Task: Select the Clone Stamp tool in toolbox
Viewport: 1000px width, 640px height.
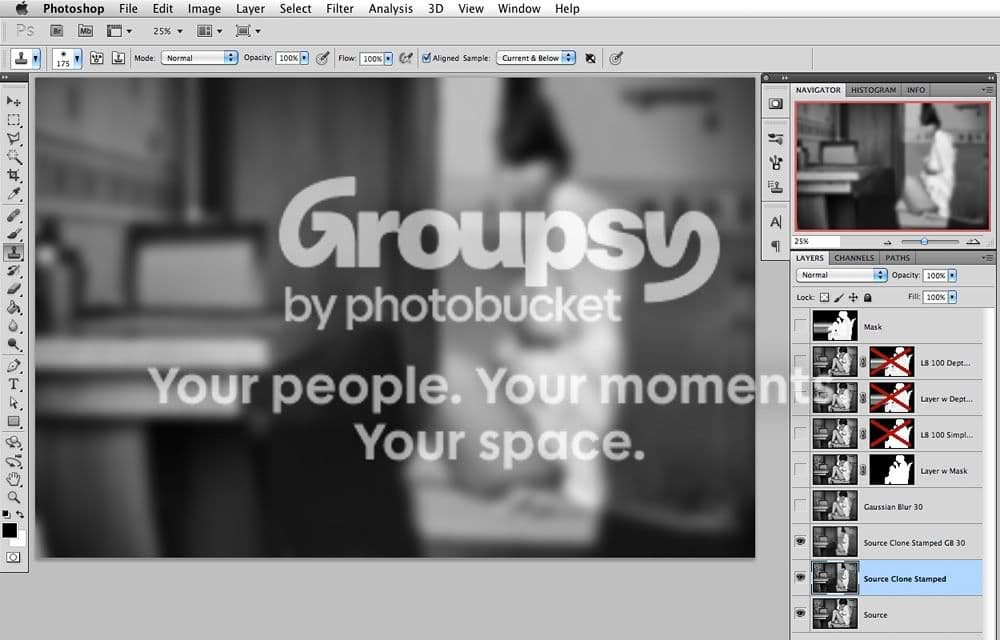Action: (13, 252)
